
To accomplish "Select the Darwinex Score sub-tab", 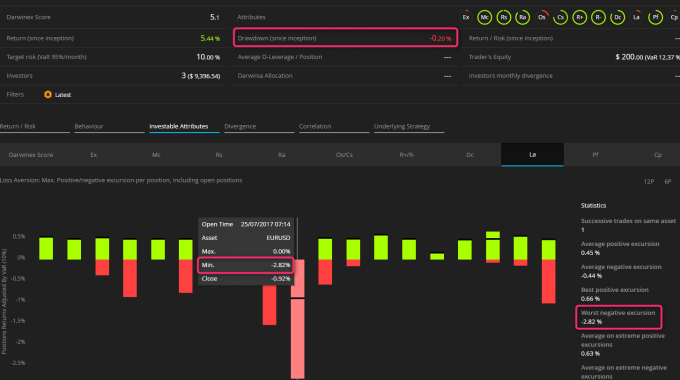I will (31, 155).
